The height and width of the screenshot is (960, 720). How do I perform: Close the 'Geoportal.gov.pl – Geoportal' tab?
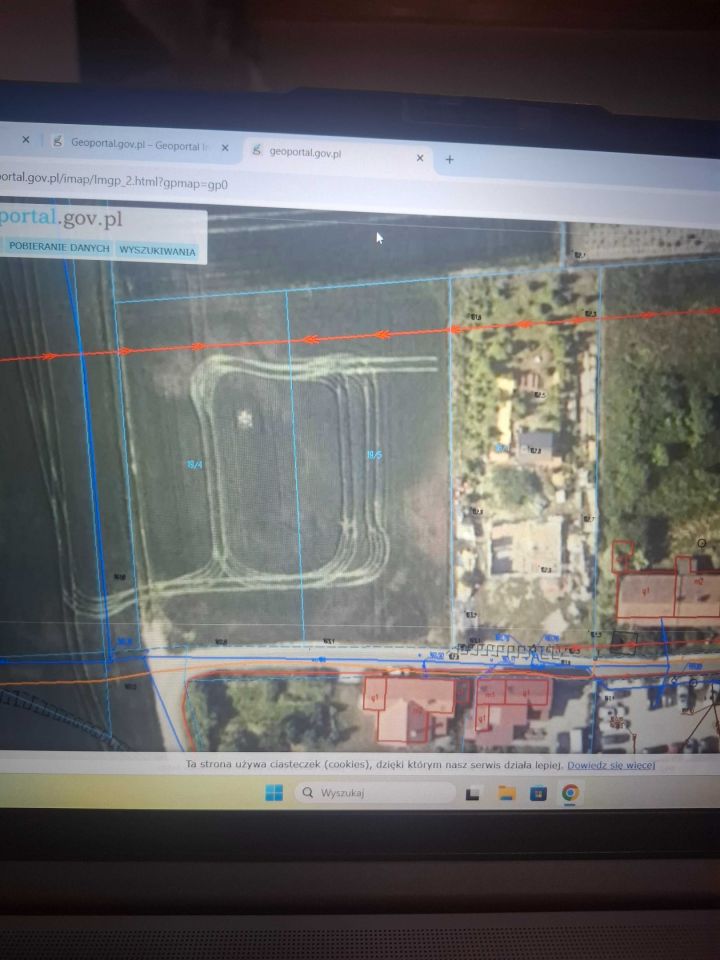(x=225, y=148)
